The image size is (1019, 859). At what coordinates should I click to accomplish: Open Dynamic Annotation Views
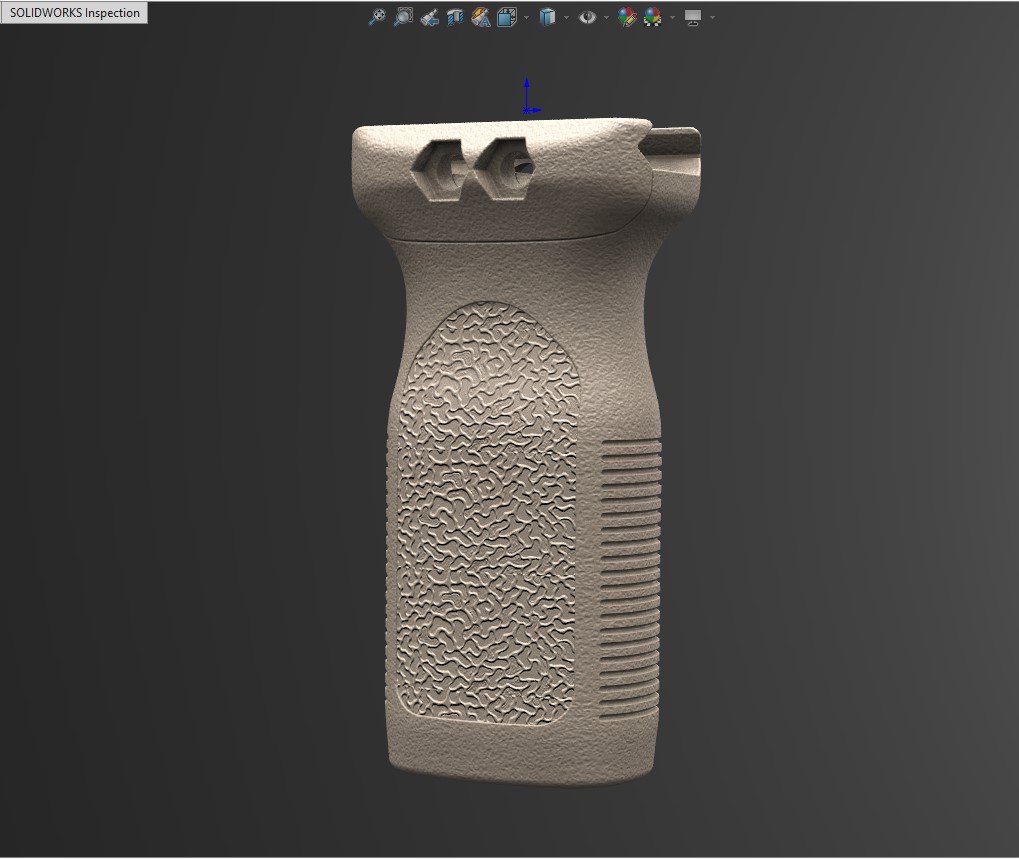[x=480, y=17]
